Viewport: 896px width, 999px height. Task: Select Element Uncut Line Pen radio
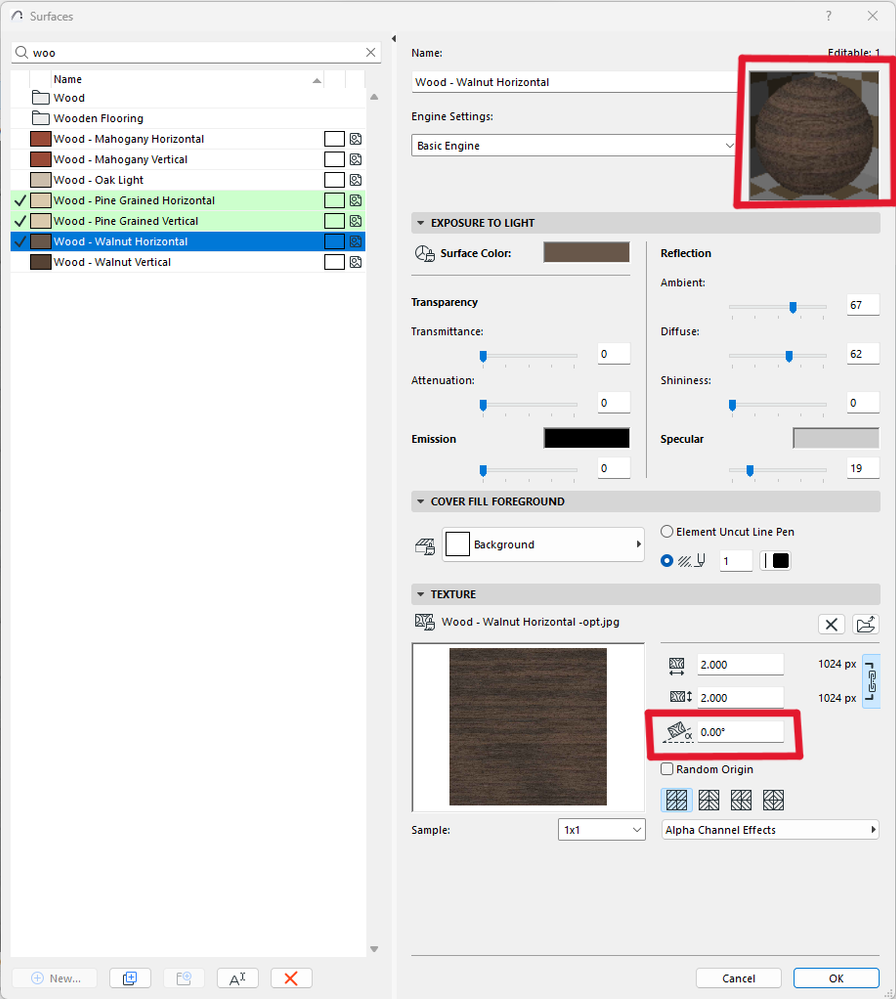667,531
